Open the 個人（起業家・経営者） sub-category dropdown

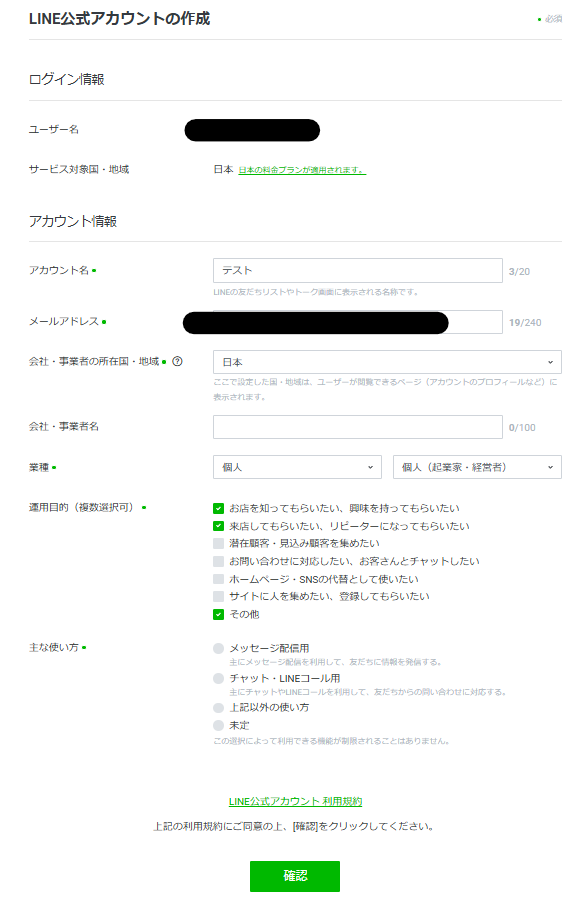pyautogui.click(x=477, y=467)
